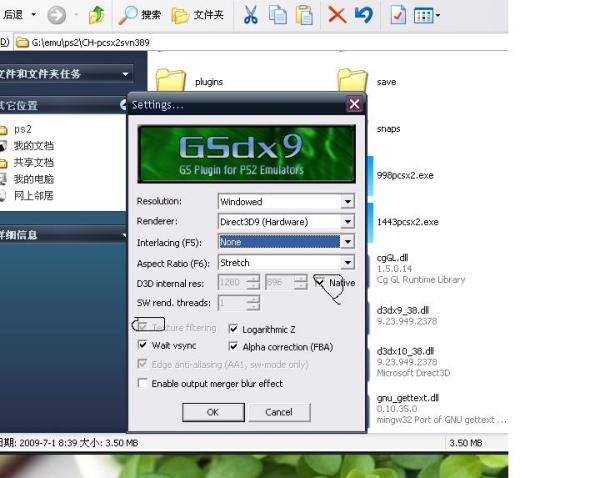Enable output merger blur effect
This screenshot has height=478, width=600.
point(142,383)
